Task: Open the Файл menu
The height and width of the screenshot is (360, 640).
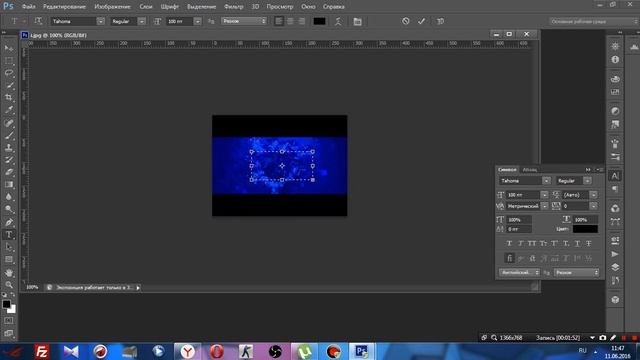Action: [x=28, y=7]
